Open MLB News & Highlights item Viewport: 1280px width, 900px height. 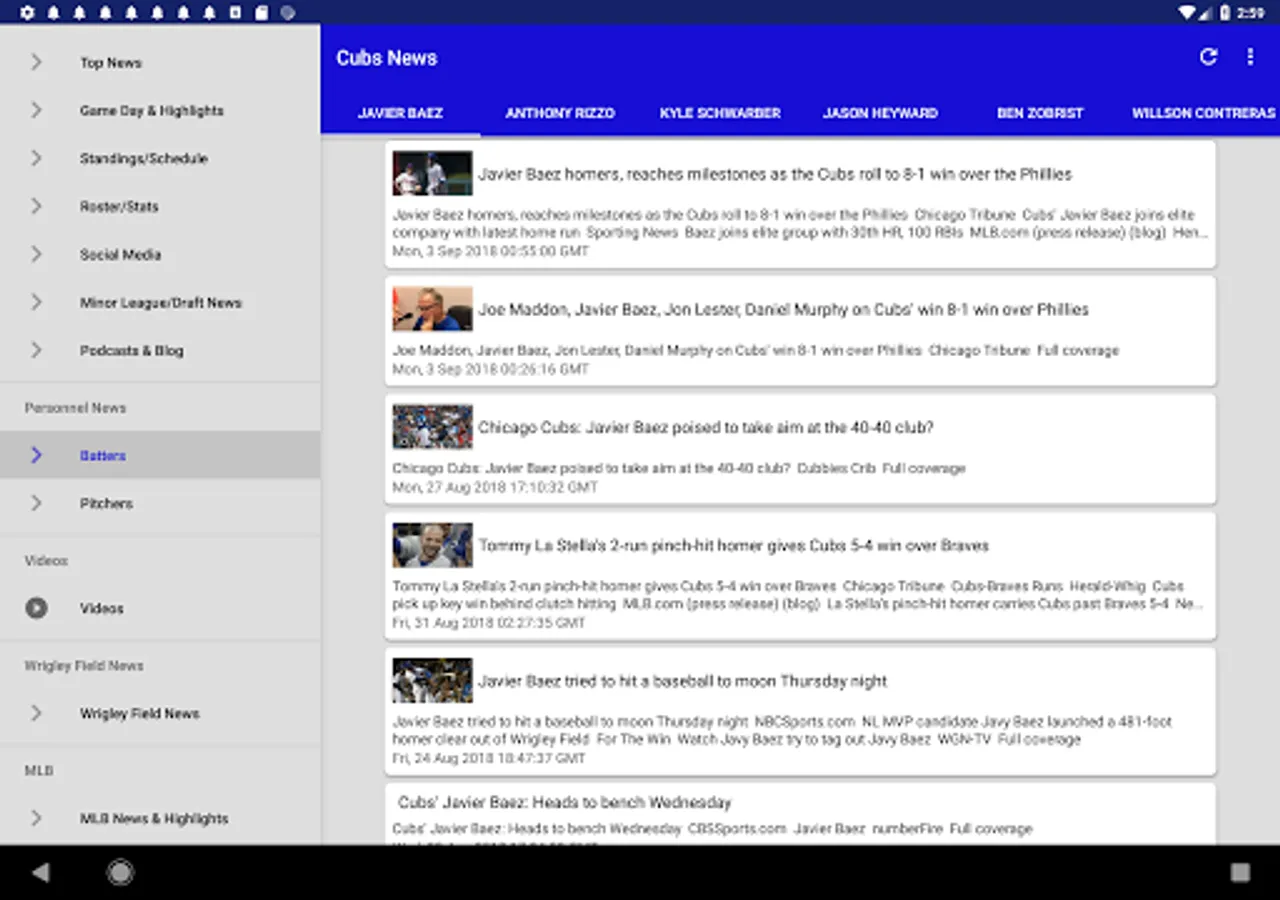160,818
